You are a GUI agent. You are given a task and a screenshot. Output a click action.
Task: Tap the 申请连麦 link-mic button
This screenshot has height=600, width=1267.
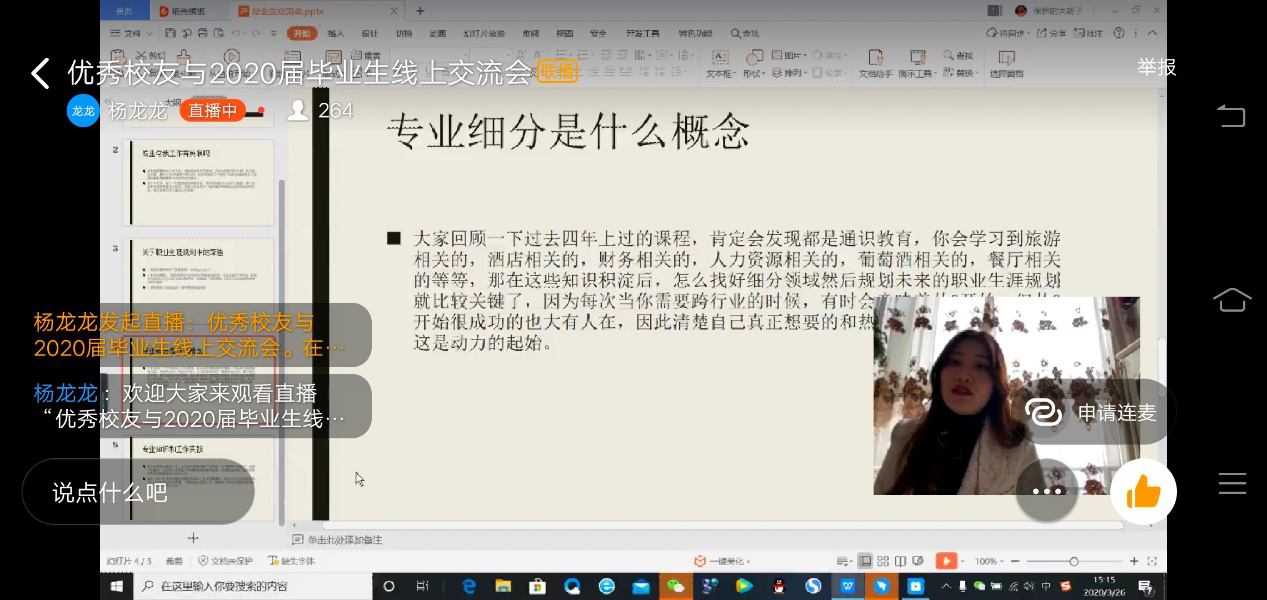pos(1093,412)
